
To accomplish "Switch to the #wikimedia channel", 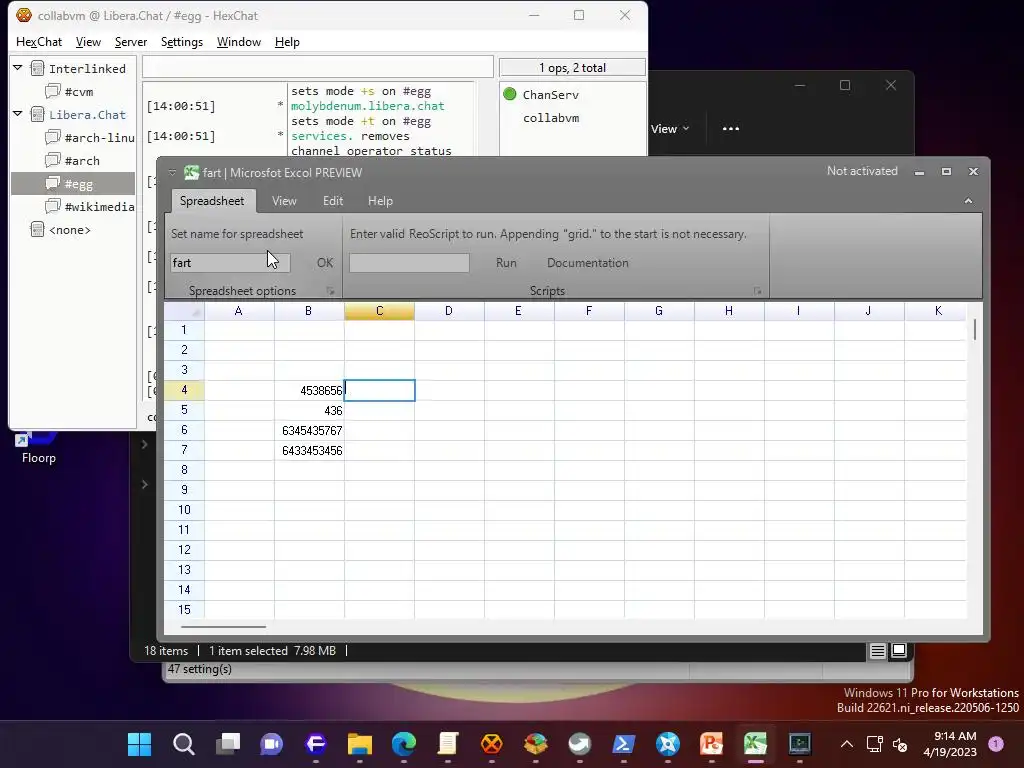I will click(89, 207).
